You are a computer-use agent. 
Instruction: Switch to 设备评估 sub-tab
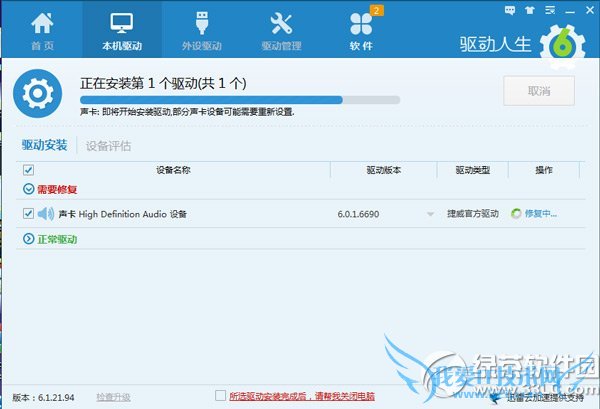point(108,146)
